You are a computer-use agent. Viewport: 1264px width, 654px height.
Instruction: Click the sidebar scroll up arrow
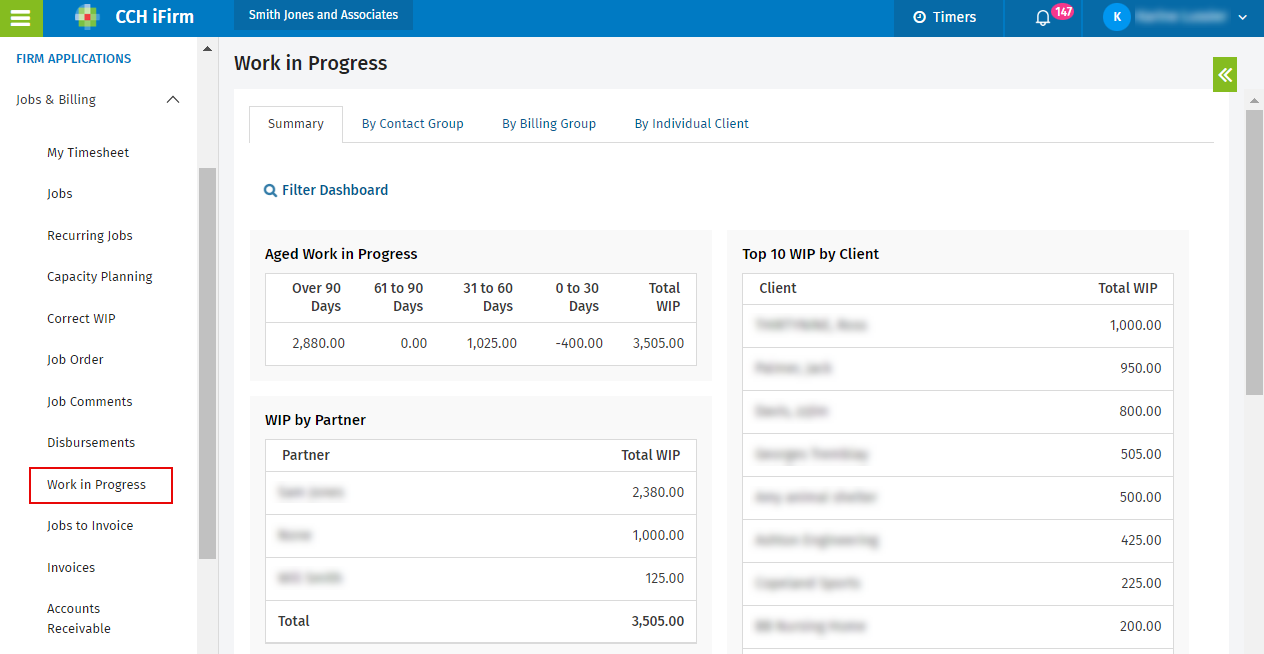(x=207, y=48)
